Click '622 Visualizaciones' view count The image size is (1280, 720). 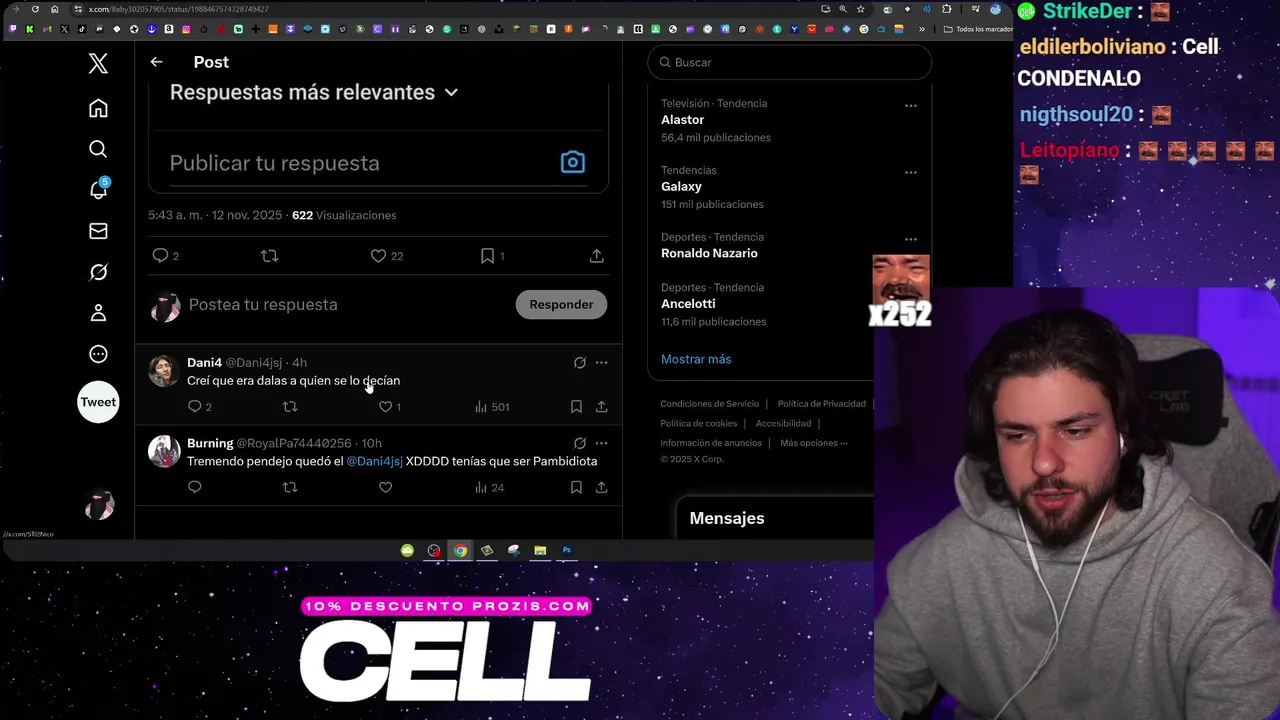(344, 215)
